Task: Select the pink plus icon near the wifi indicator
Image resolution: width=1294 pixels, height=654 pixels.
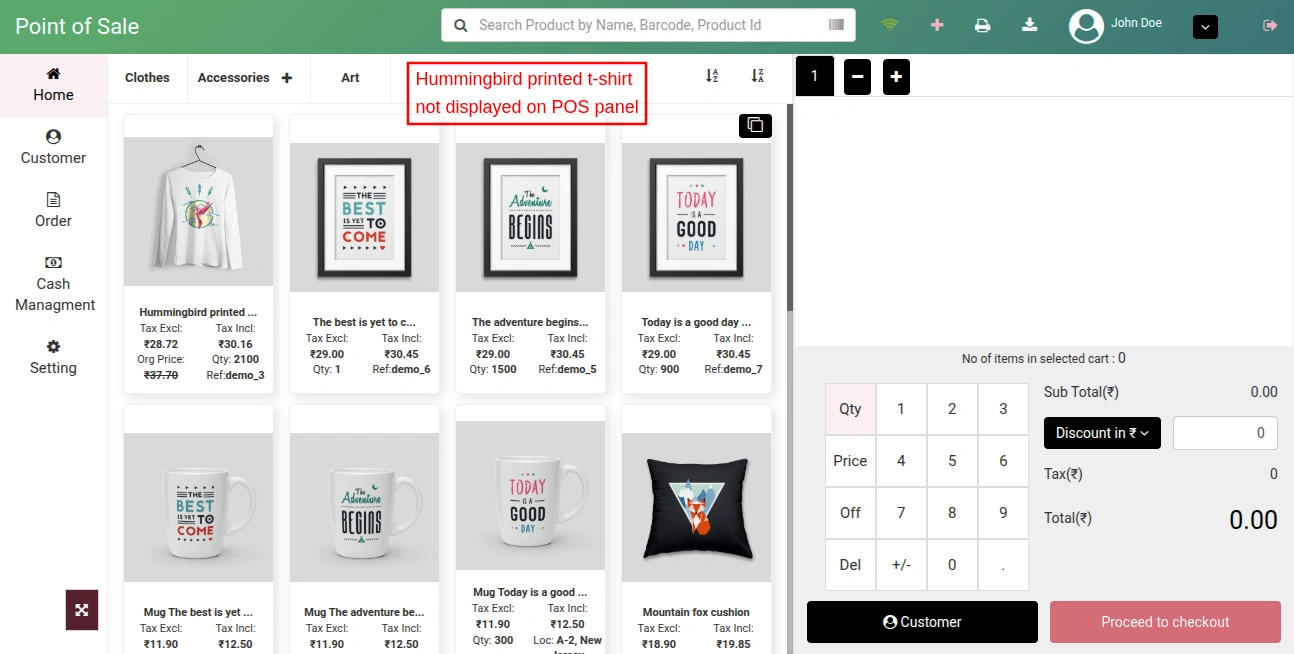Action: (937, 26)
